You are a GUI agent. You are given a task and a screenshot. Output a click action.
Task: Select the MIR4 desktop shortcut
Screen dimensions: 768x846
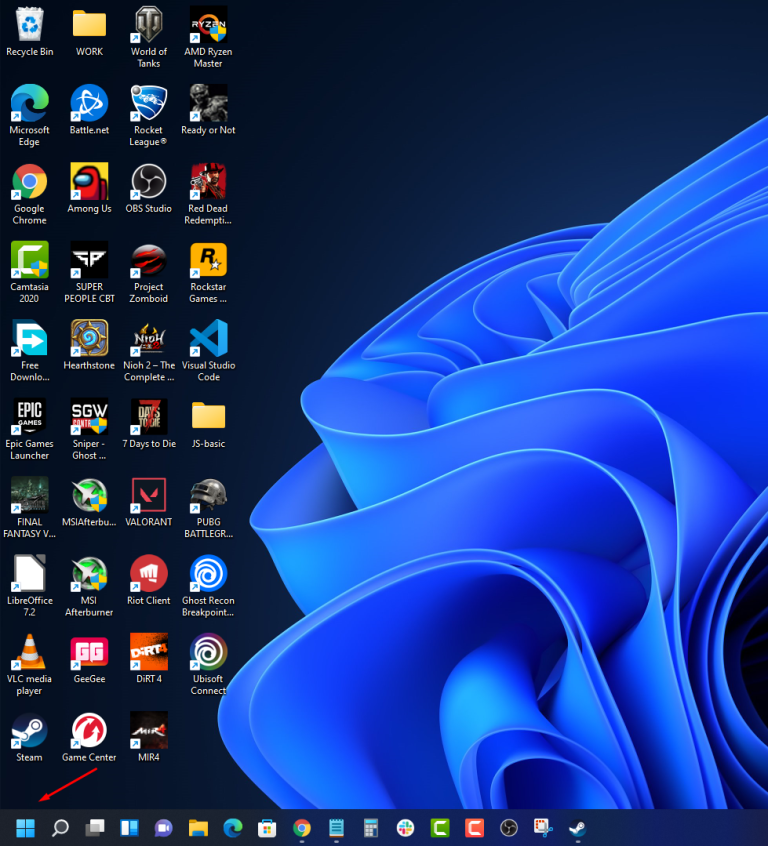(148, 737)
